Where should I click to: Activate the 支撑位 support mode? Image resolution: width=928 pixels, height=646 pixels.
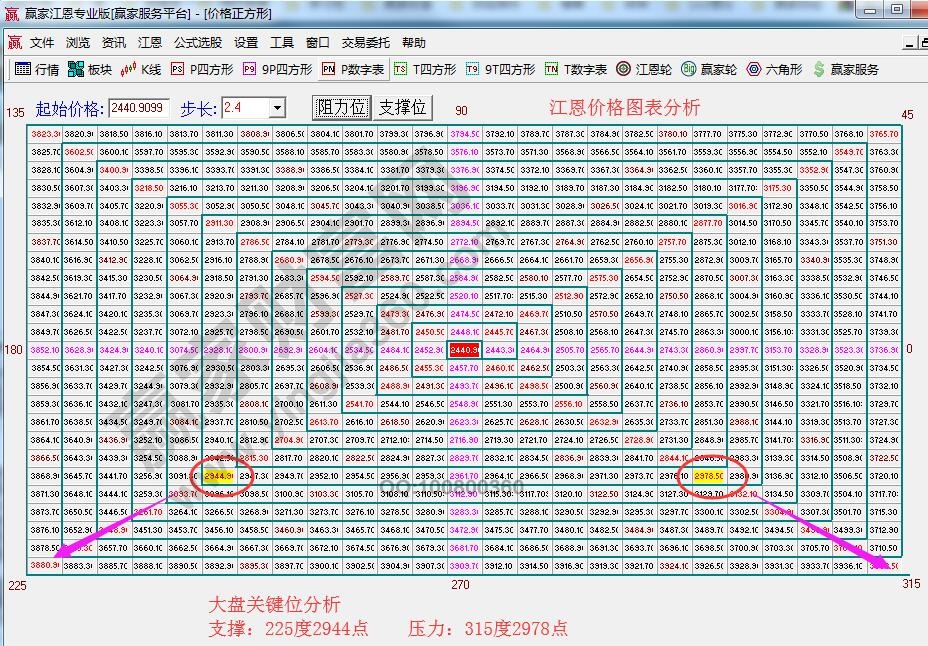[x=400, y=108]
